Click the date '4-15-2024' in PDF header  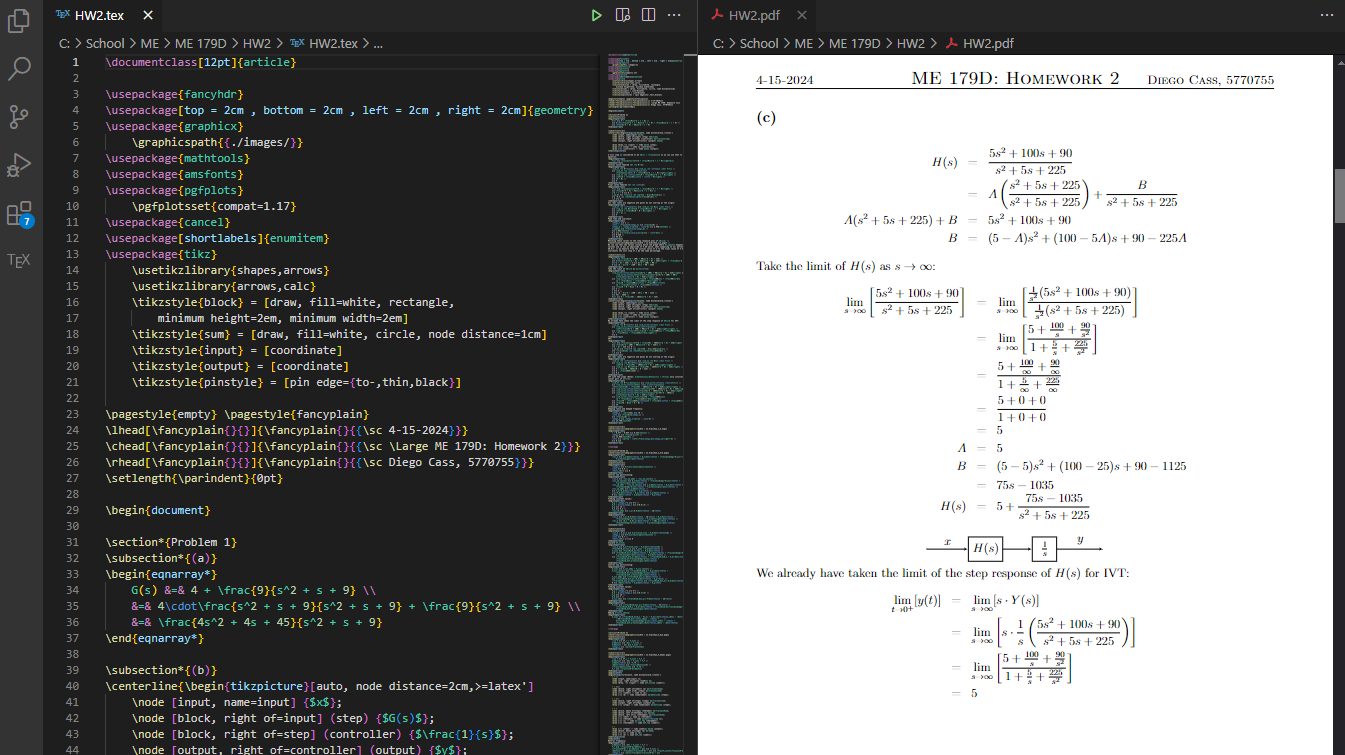pyautogui.click(x=785, y=81)
